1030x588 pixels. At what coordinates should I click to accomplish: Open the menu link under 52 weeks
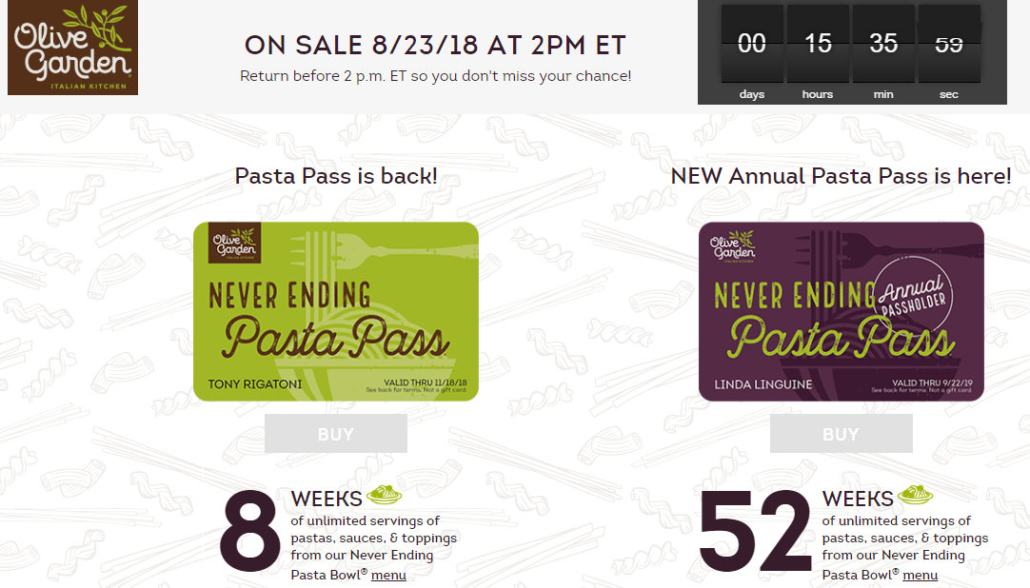(920, 575)
